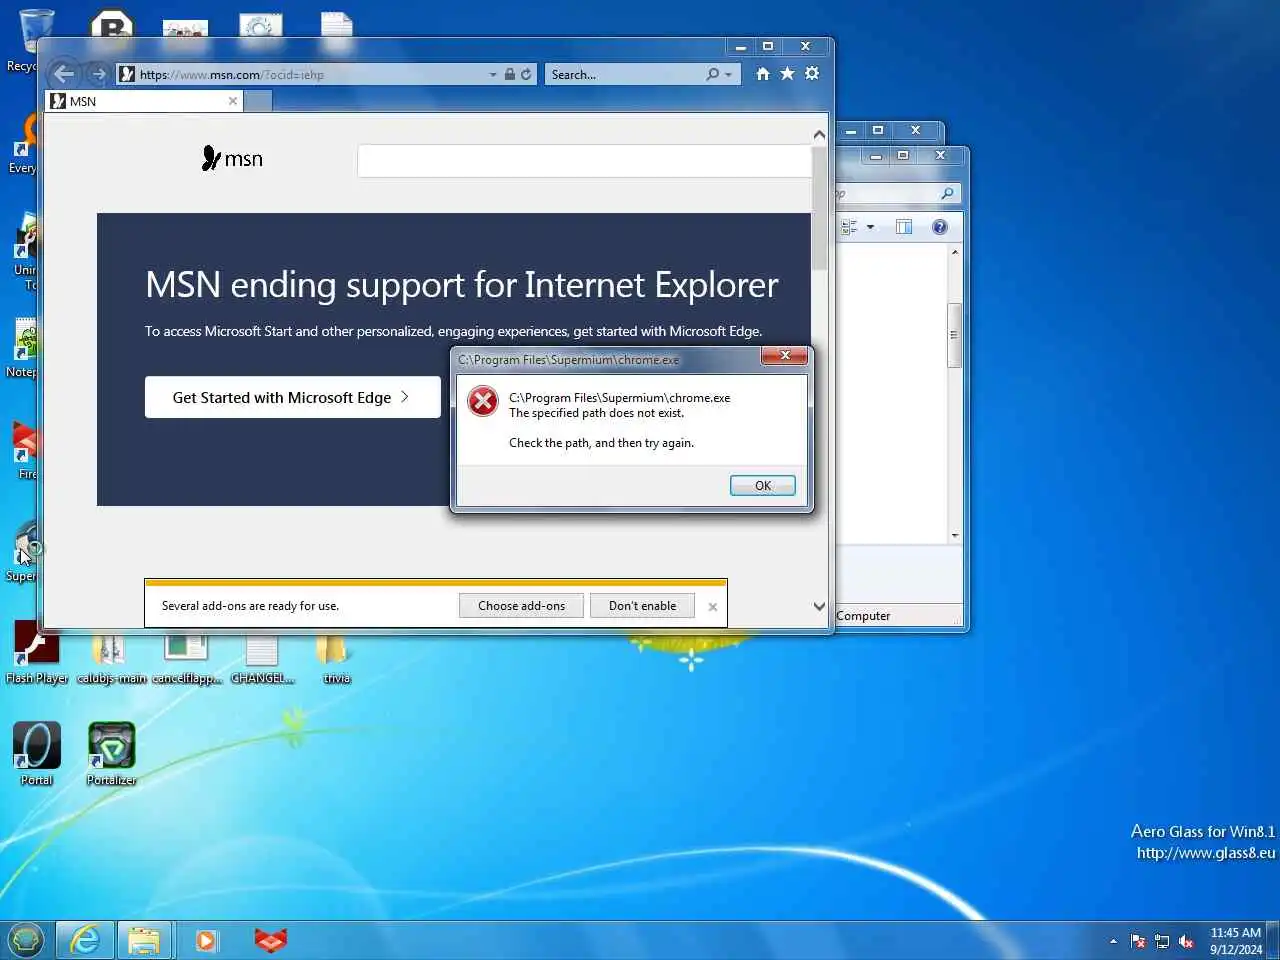1280x960 pixels.
Task: Click the MSN favicon in the address bar
Action: click(x=127, y=74)
